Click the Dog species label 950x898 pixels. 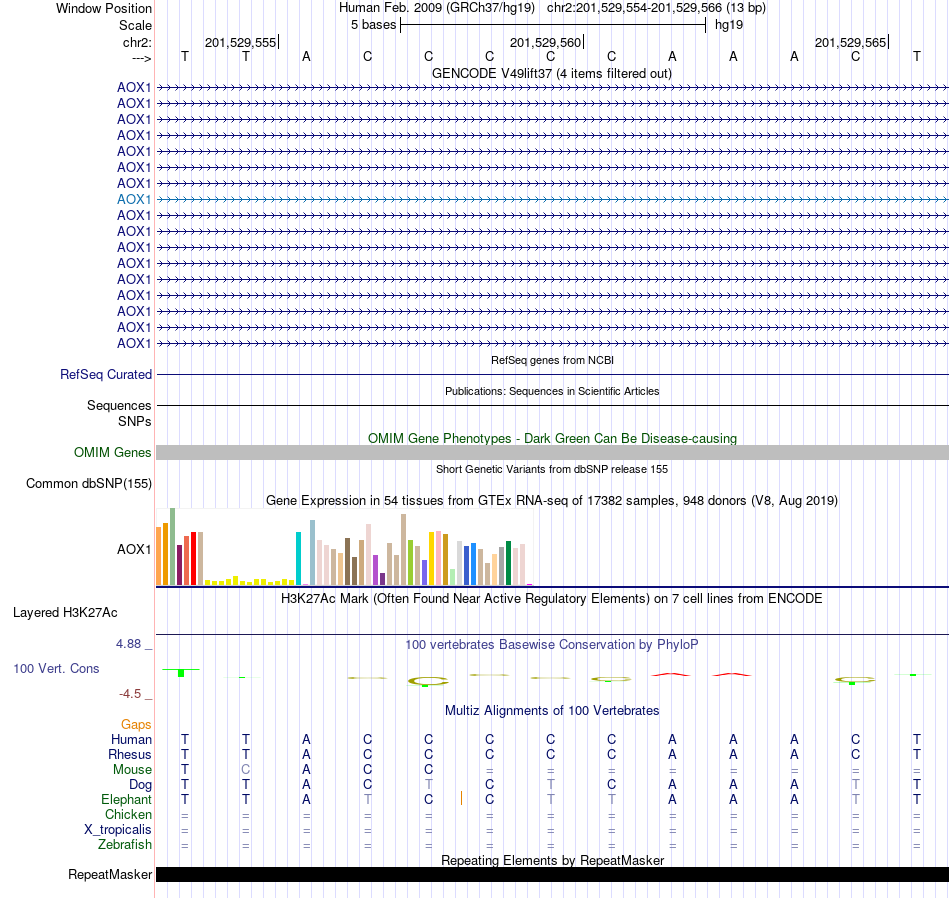(x=141, y=785)
